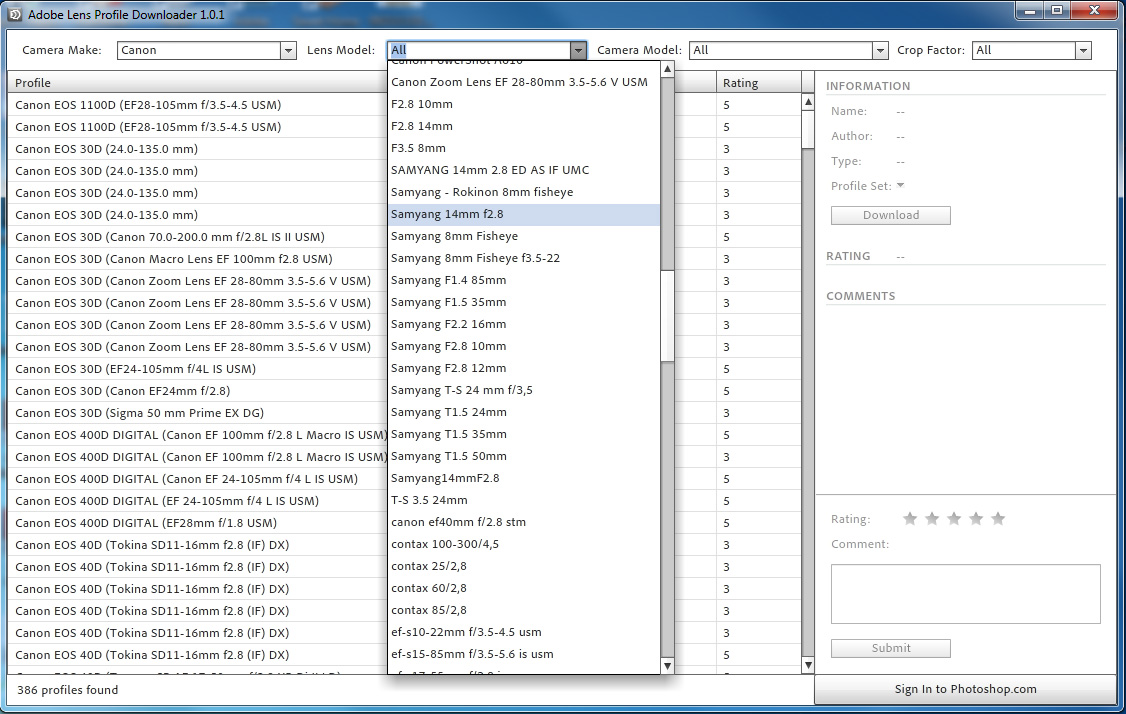Sort by the Rating column header
1126x714 pixels.
(x=758, y=83)
